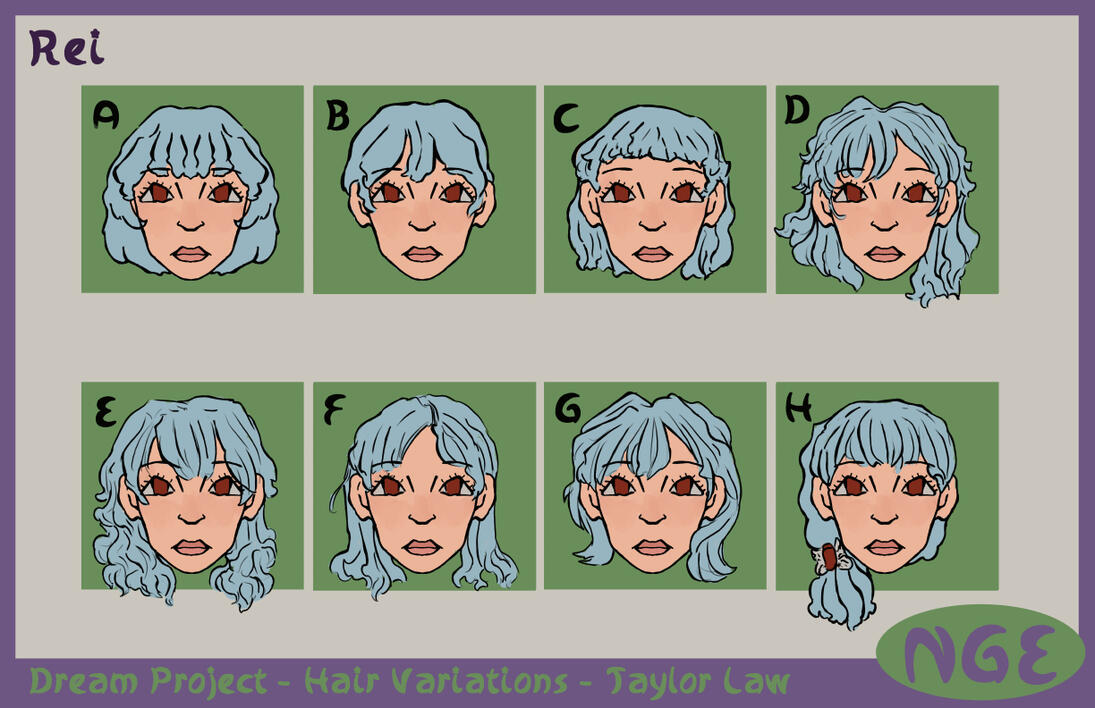
Task: Click the letter G label
Action: coord(568,408)
